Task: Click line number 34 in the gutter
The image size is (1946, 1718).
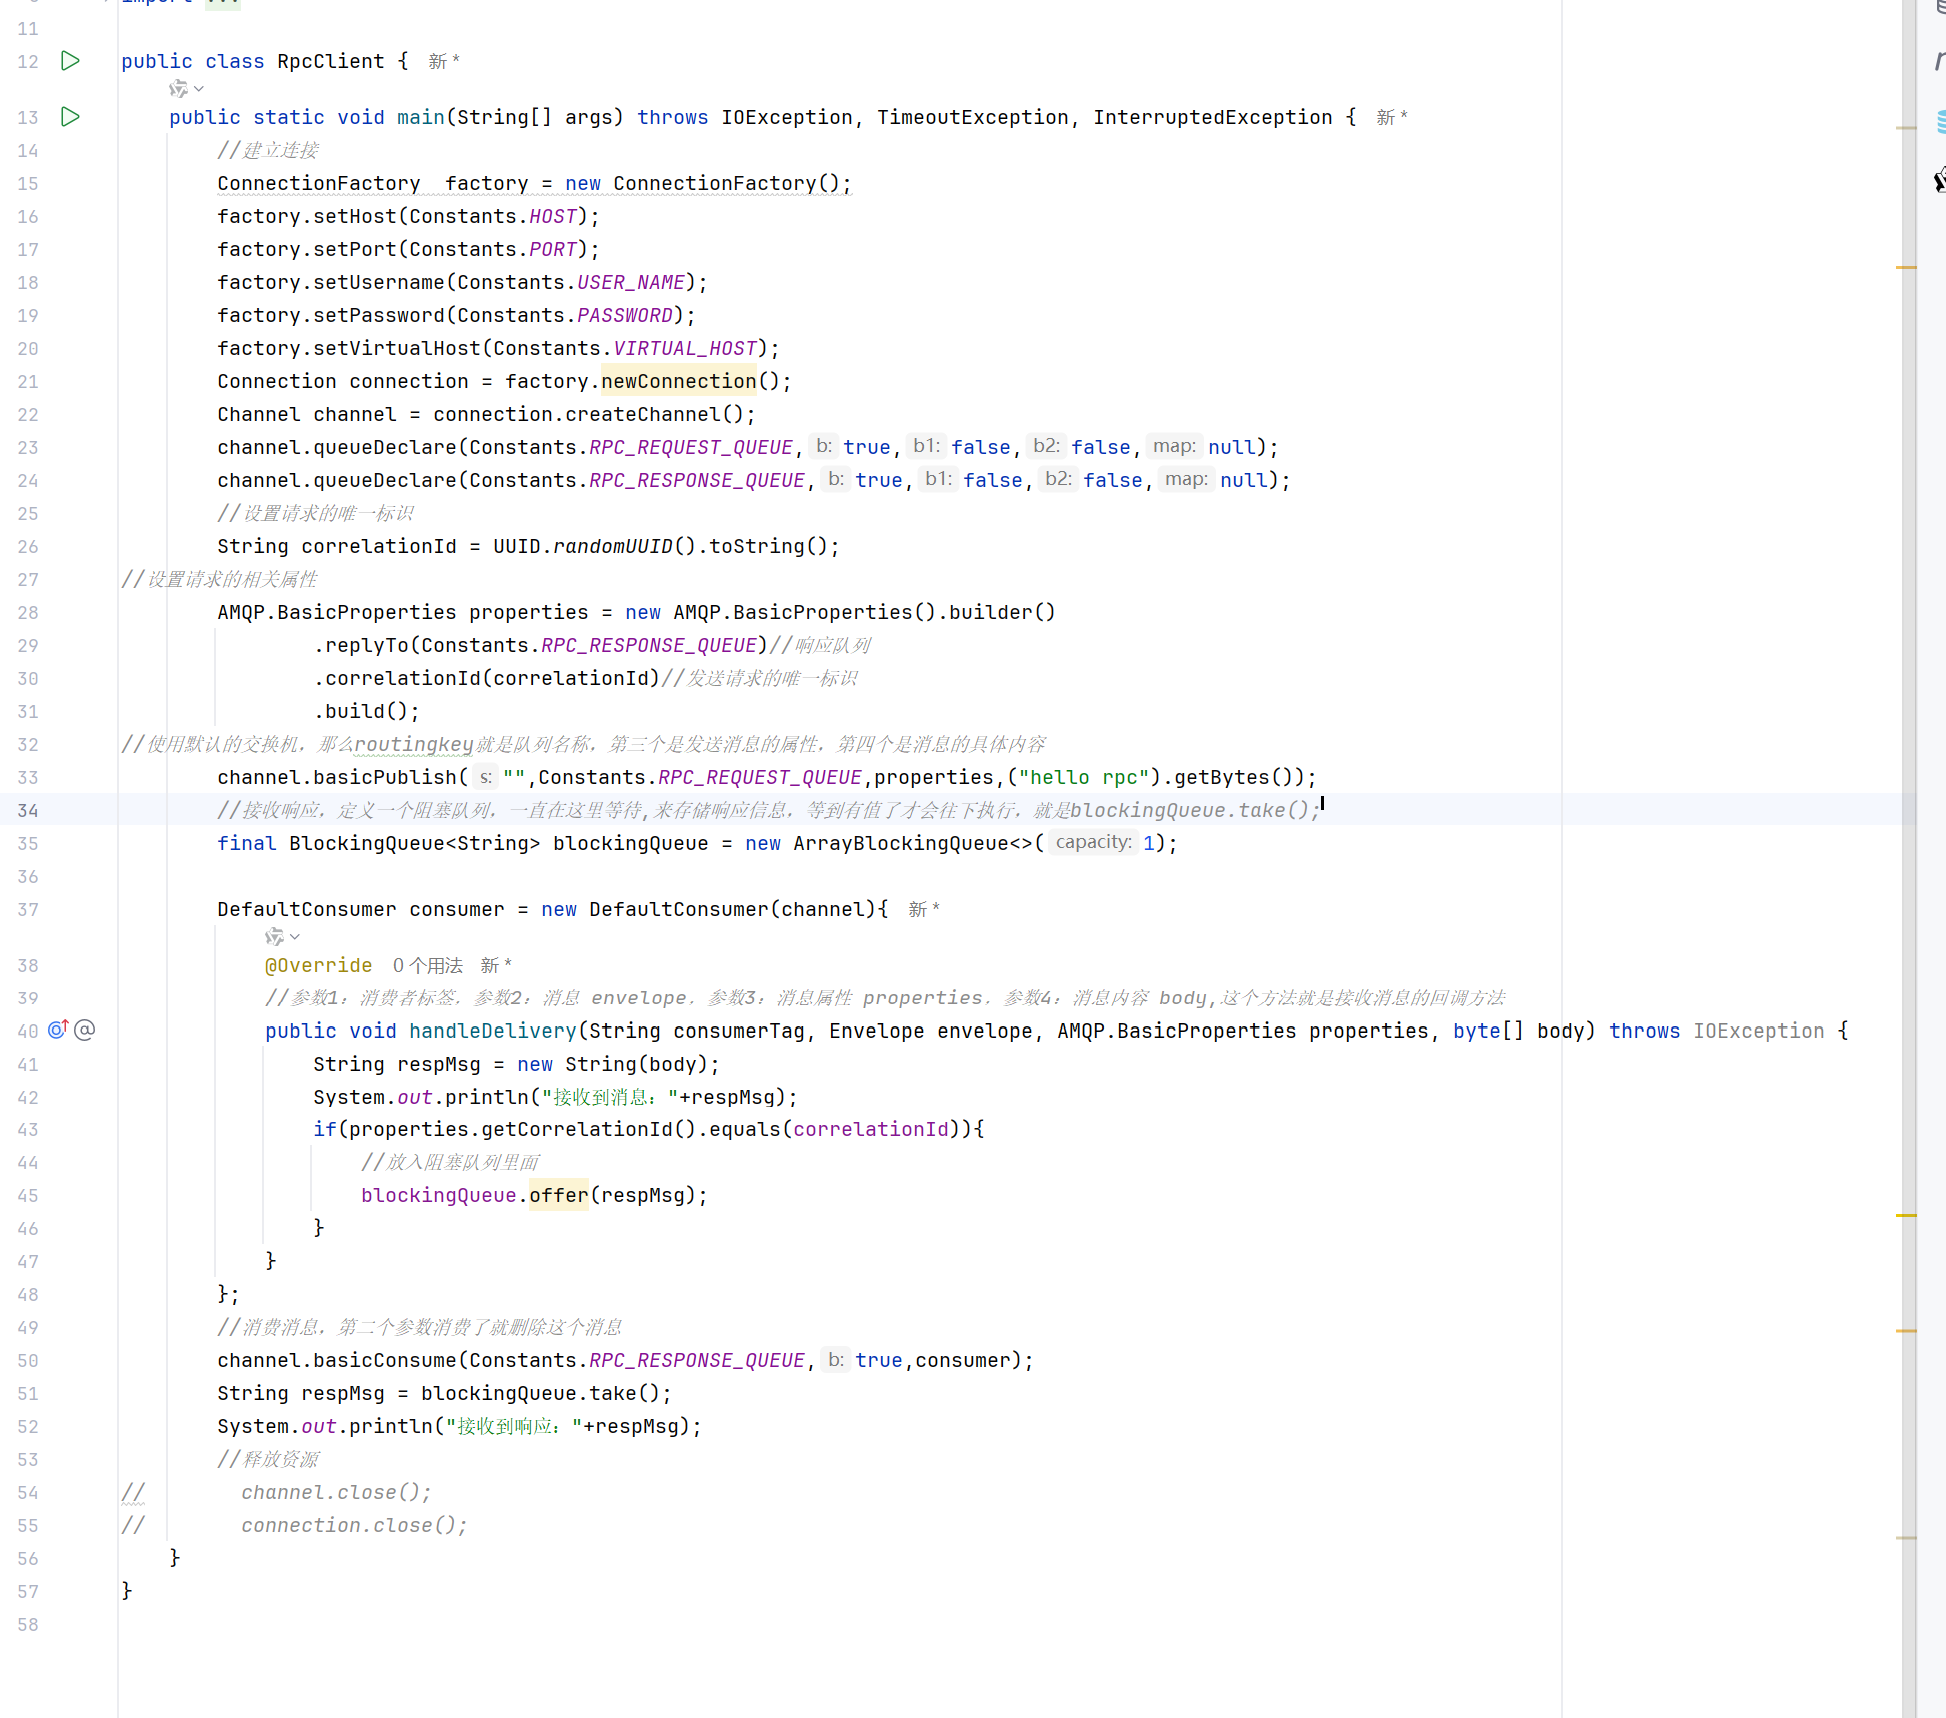Action: 28,810
